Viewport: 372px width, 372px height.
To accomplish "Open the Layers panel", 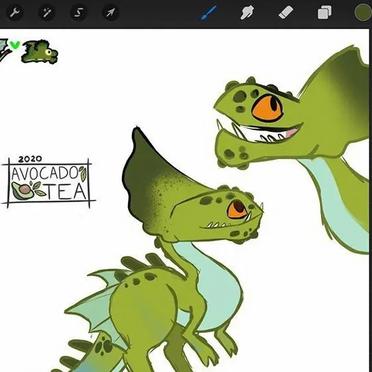I will tap(324, 13).
